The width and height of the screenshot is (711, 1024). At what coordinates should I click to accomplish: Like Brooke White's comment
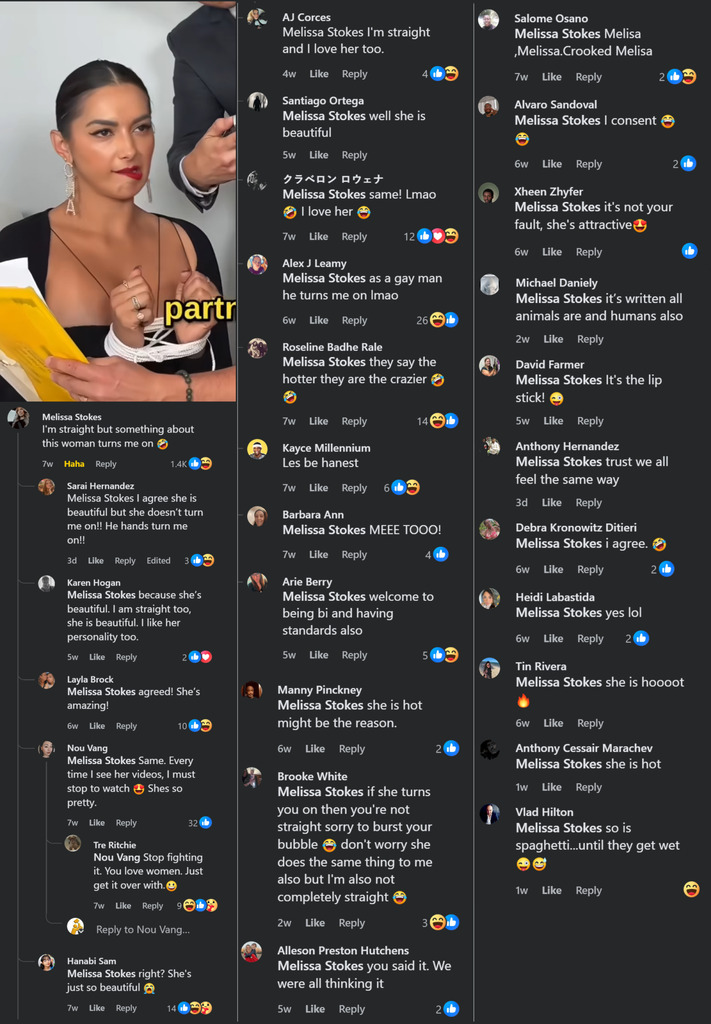pos(315,923)
